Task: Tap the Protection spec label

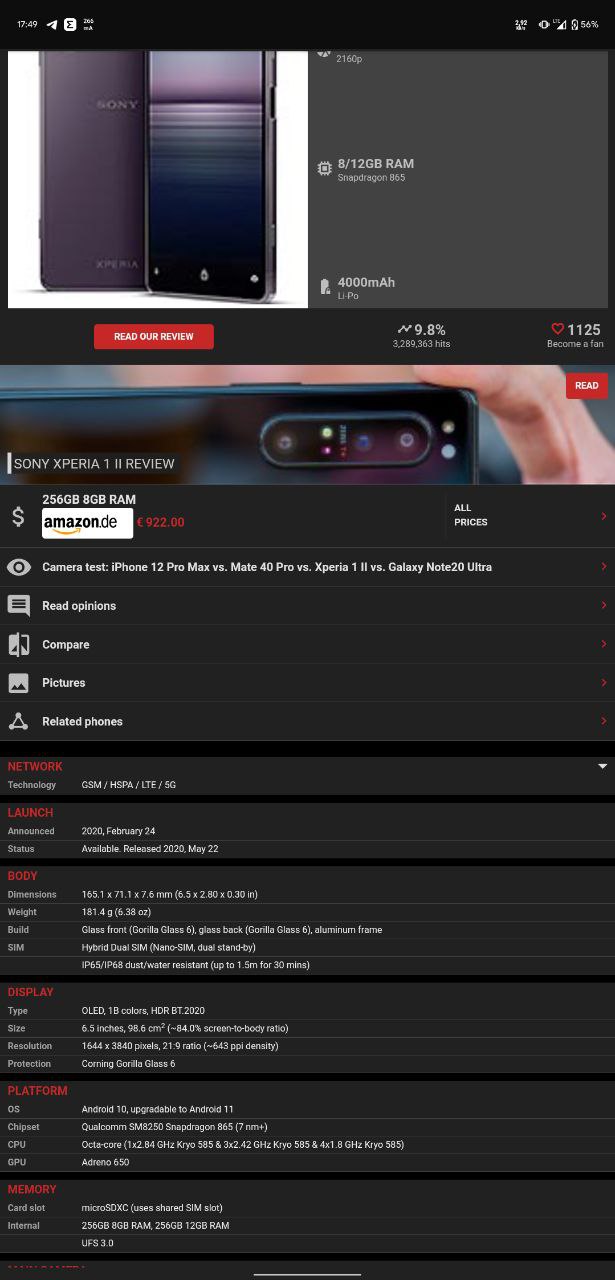Action: point(29,1064)
